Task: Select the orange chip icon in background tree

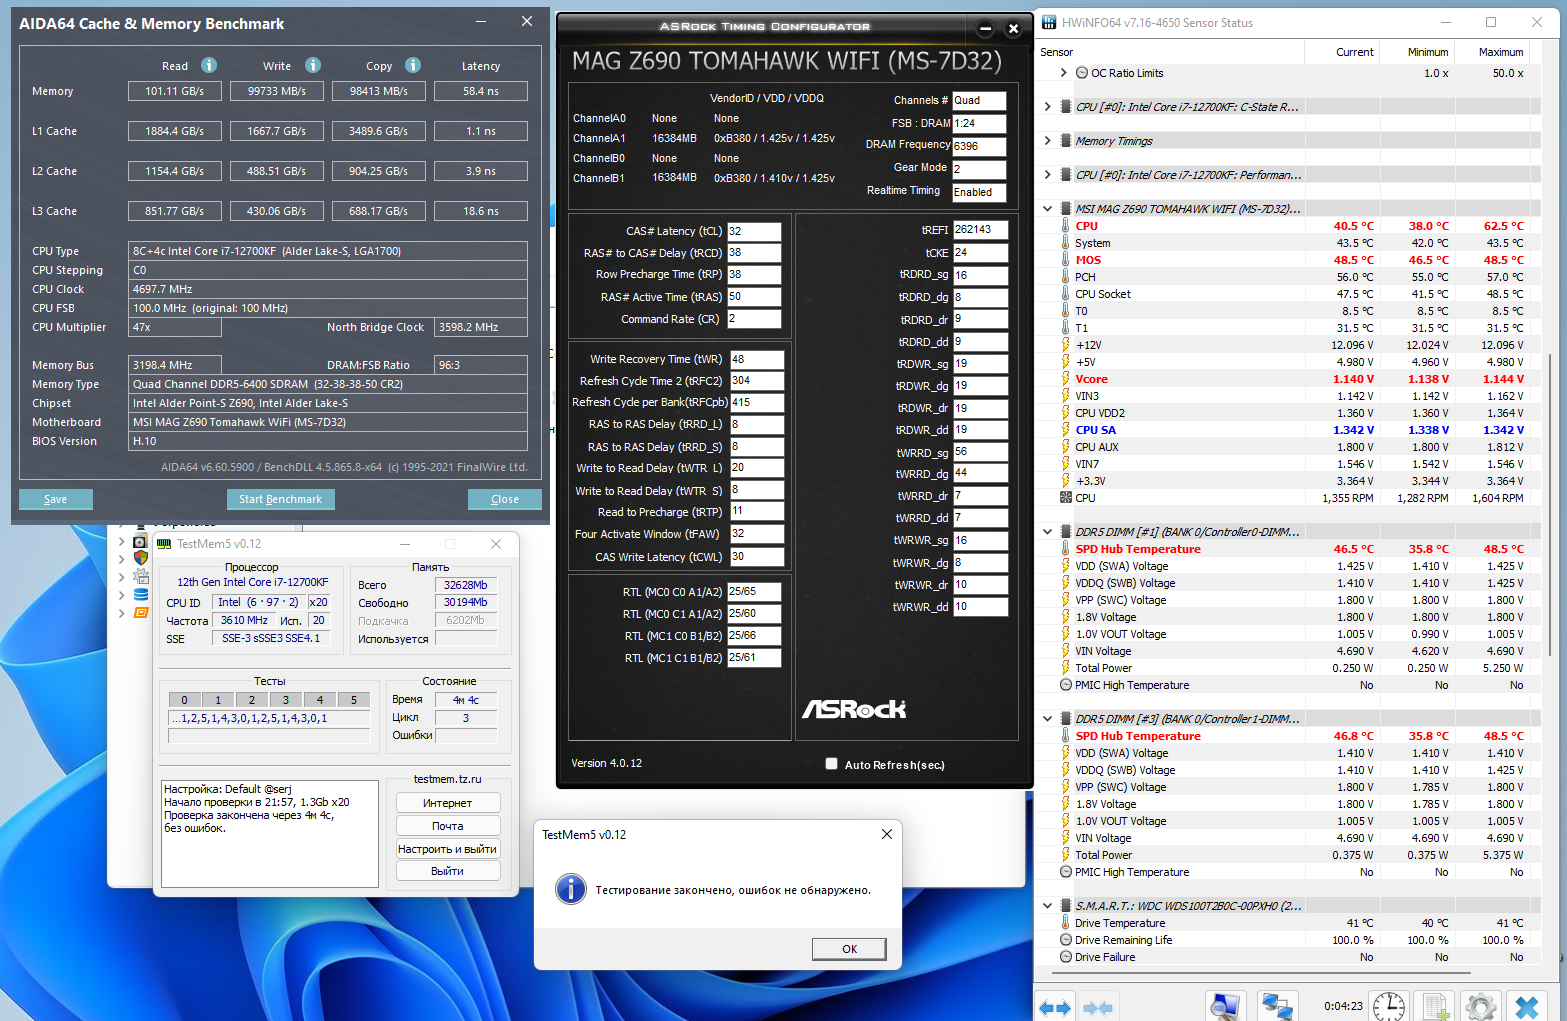Action: (x=140, y=613)
